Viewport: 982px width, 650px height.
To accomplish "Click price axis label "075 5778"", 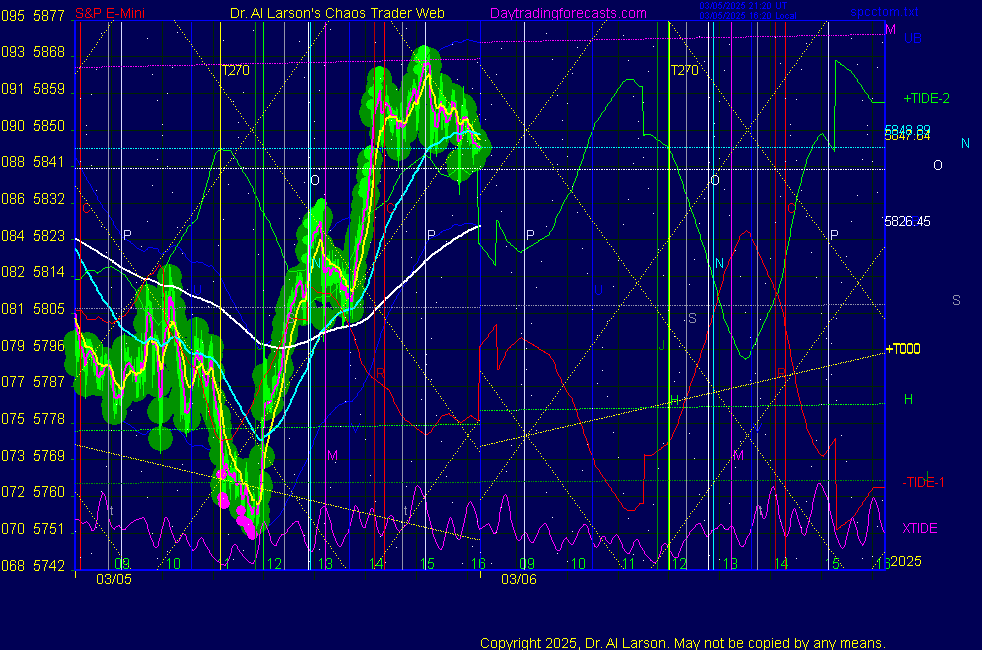I will [x=33, y=419].
